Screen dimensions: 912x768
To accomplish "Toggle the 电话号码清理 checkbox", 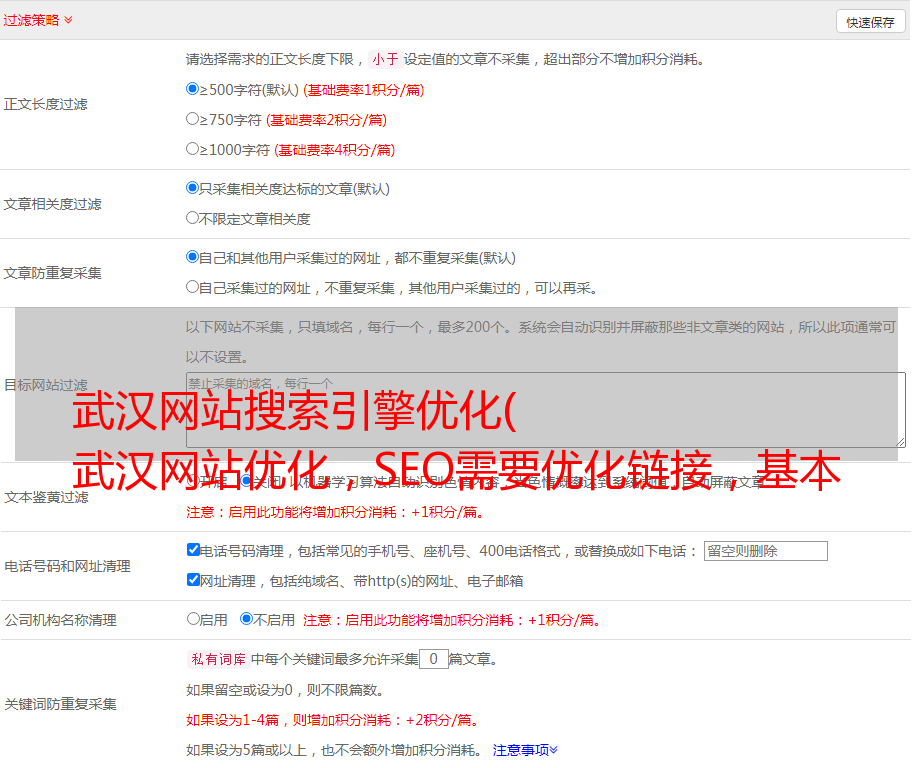I will (193, 550).
